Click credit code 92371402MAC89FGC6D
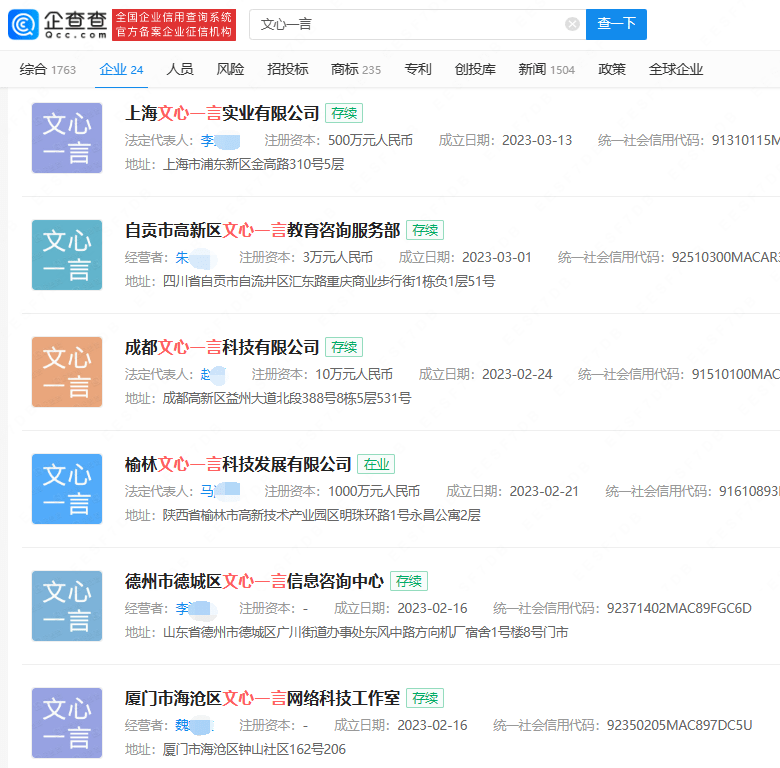Screen dimensions: 780x768 679,608
